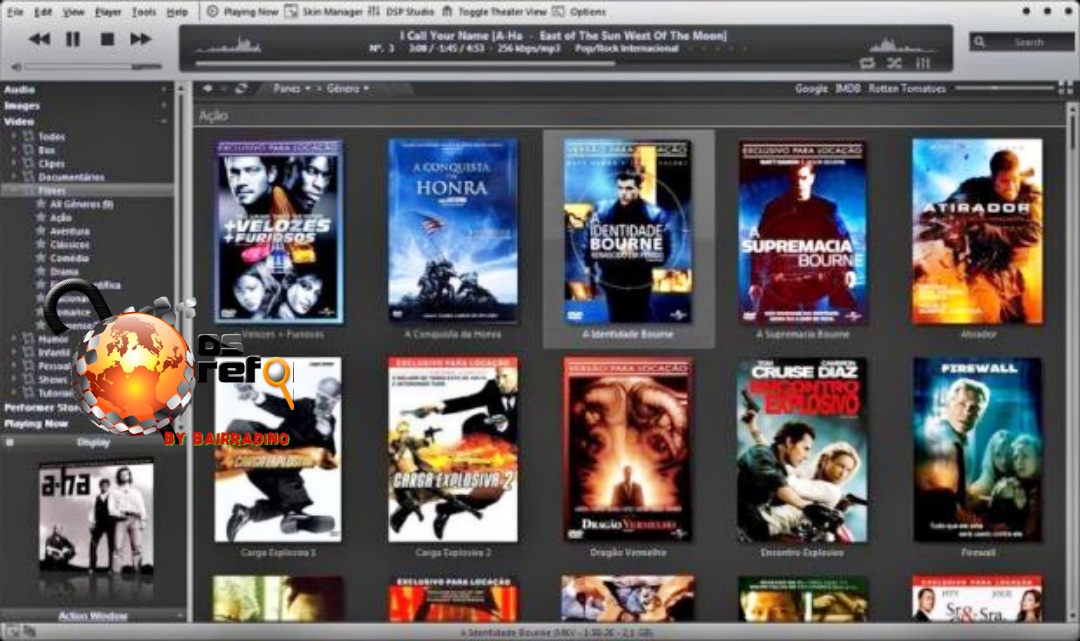Expand the Images section in the tree

pyautogui.click(x=164, y=105)
